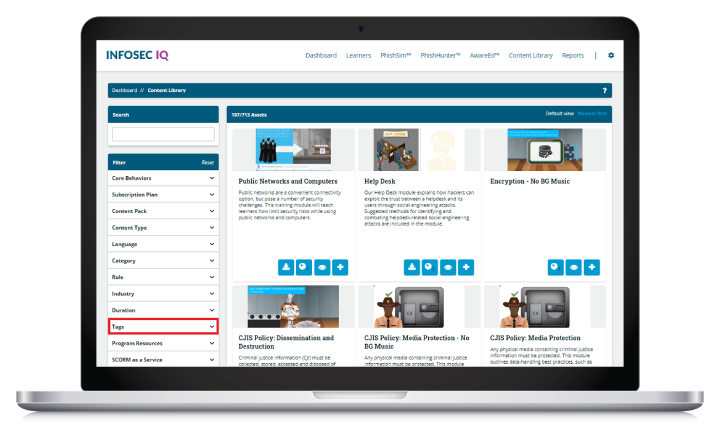Sort assets by Newest first
This screenshot has height=428, width=720.
(x=592, y=115)
